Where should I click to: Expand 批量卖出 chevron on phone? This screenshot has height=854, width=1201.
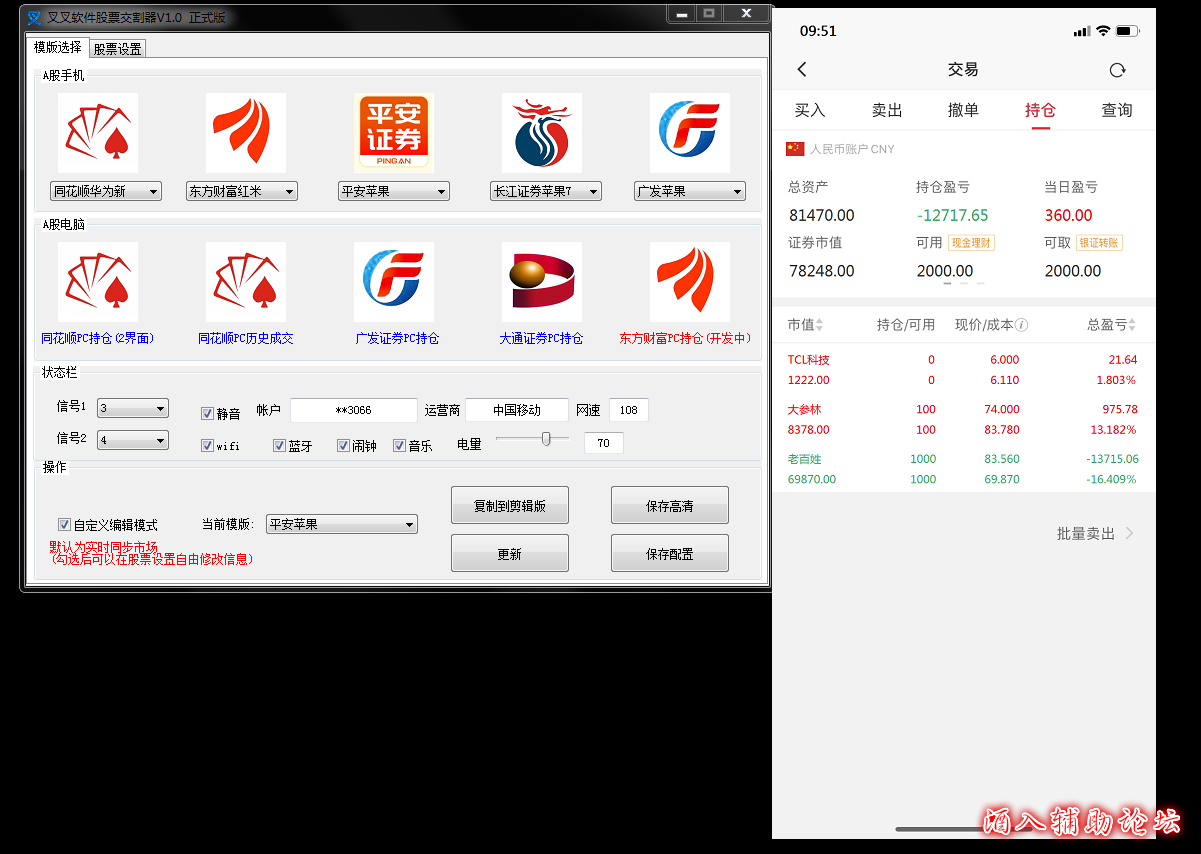[x=1130, y=533]
